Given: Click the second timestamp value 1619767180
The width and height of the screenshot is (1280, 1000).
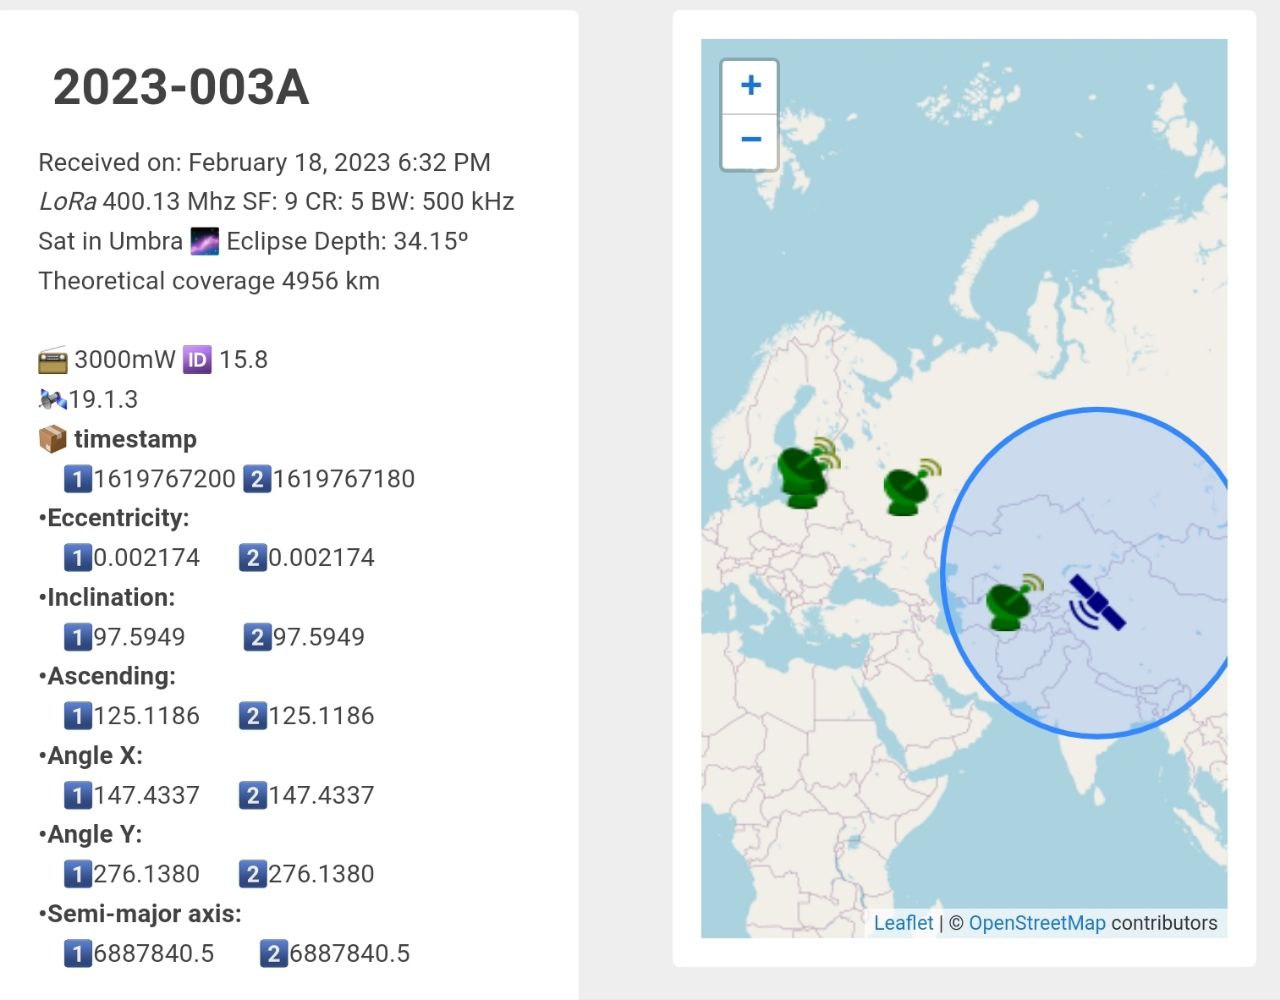Looking at the screenshot, I should [343, 479].
